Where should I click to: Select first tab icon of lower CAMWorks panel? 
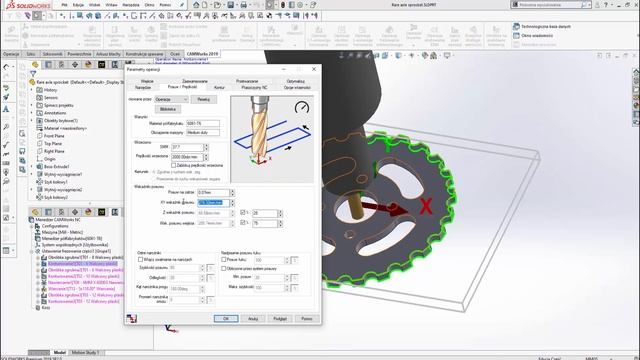[x=35, y=212]
